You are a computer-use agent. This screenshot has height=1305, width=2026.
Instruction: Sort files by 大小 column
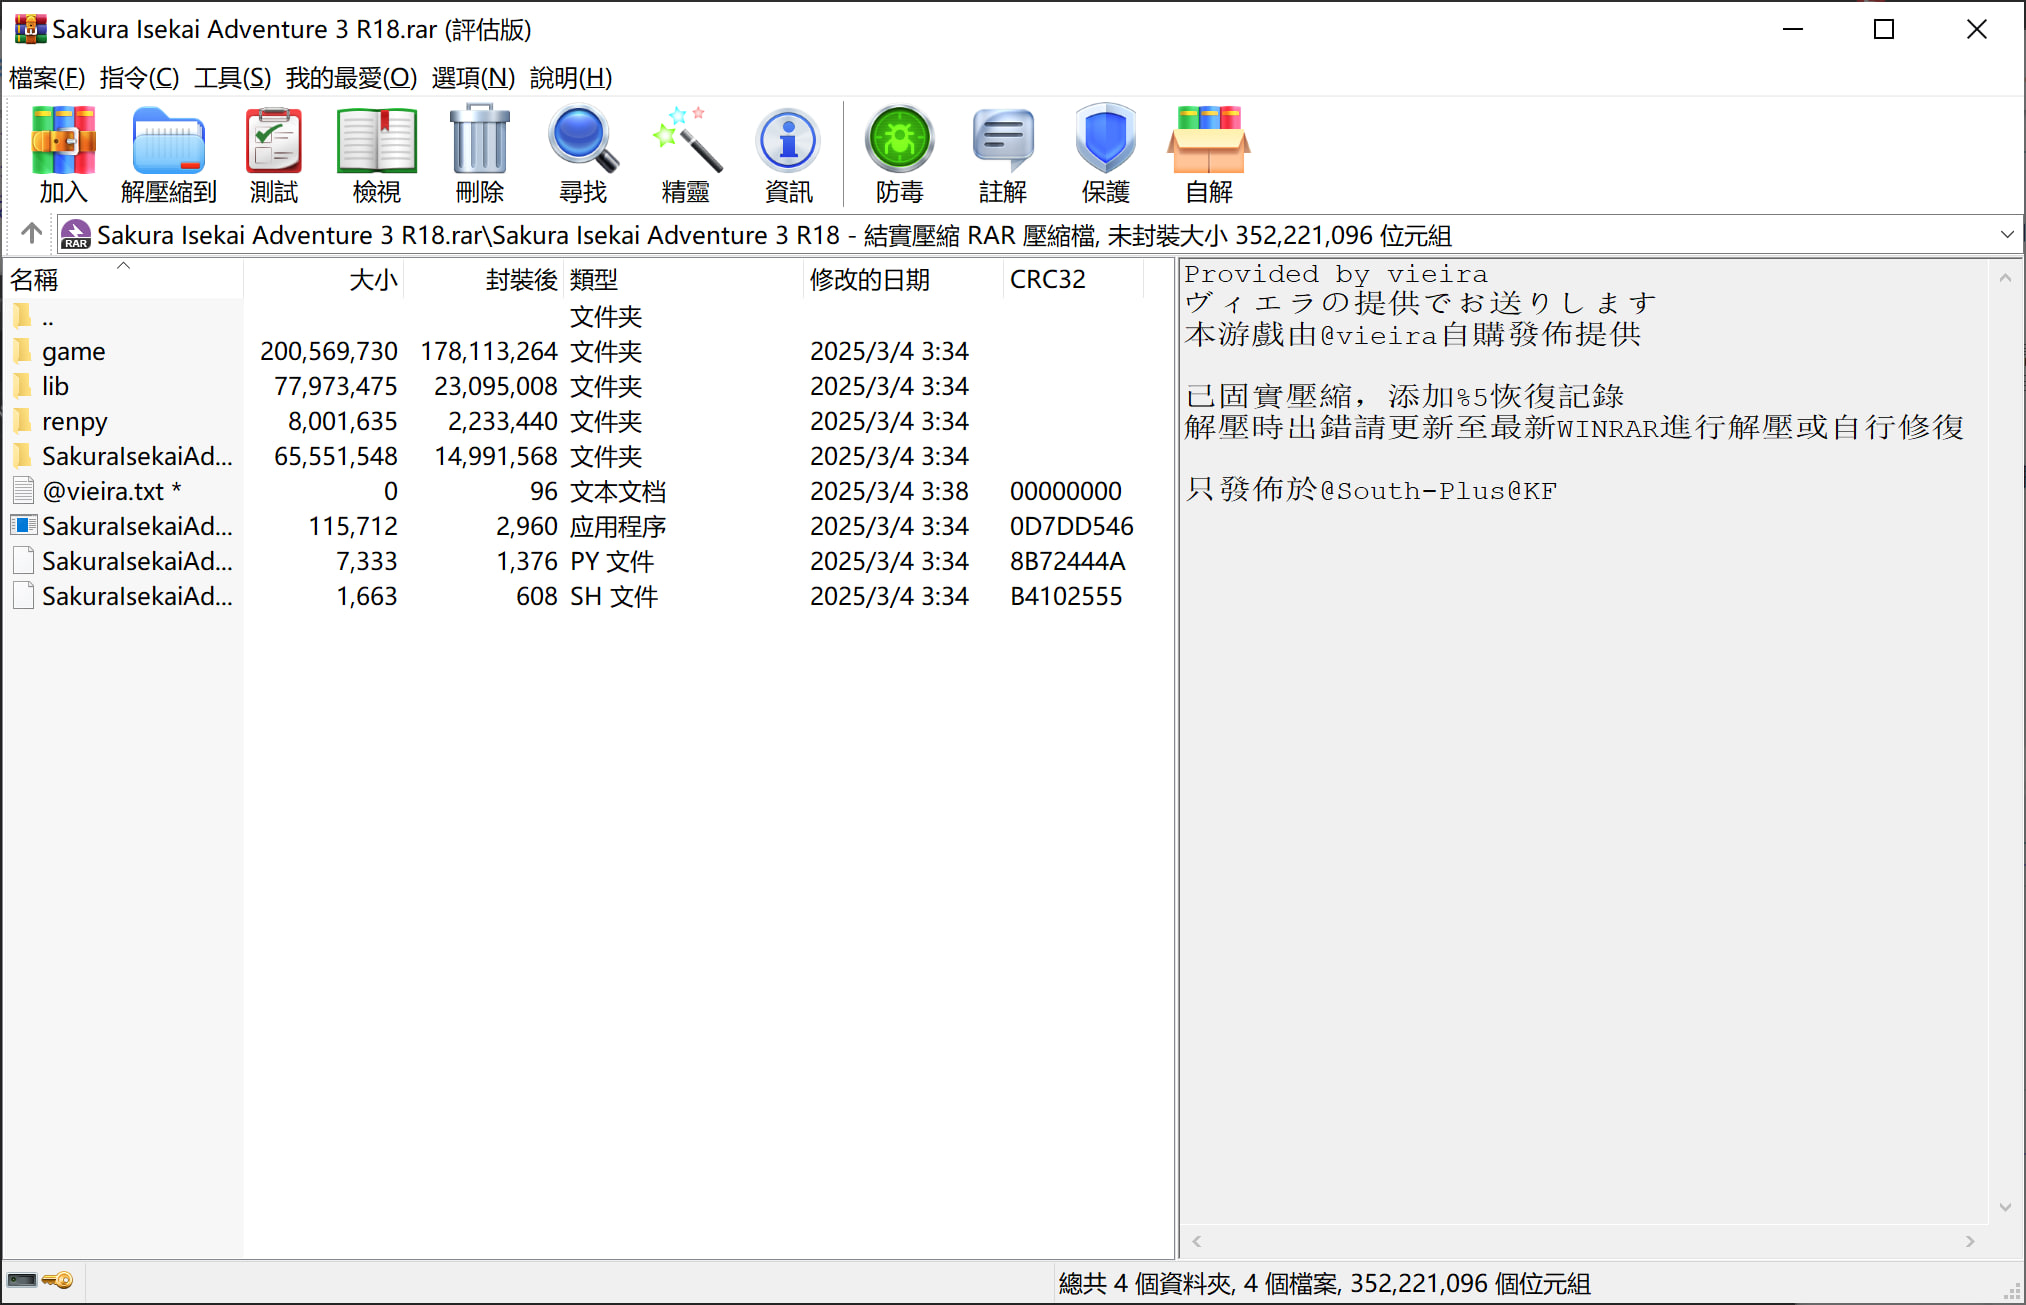pyautogui.click(x=373, y=280)
